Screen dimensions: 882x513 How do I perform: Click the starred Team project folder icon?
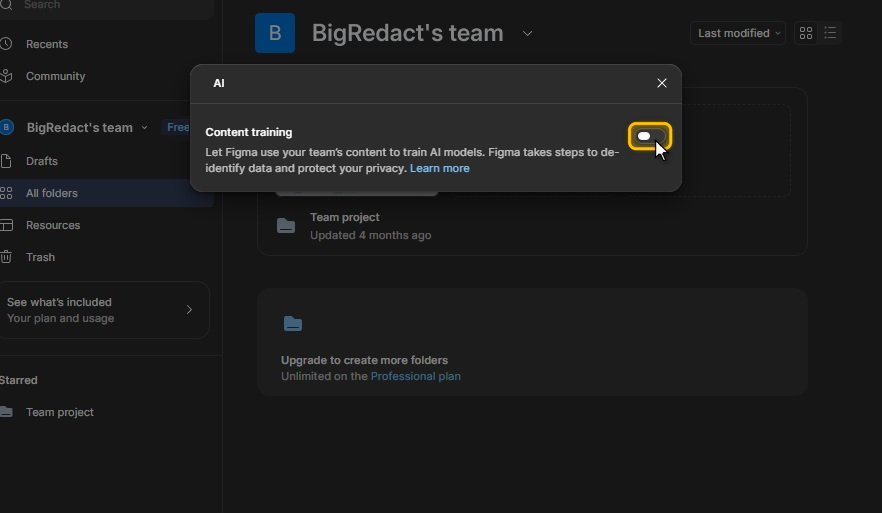point(6,412)
